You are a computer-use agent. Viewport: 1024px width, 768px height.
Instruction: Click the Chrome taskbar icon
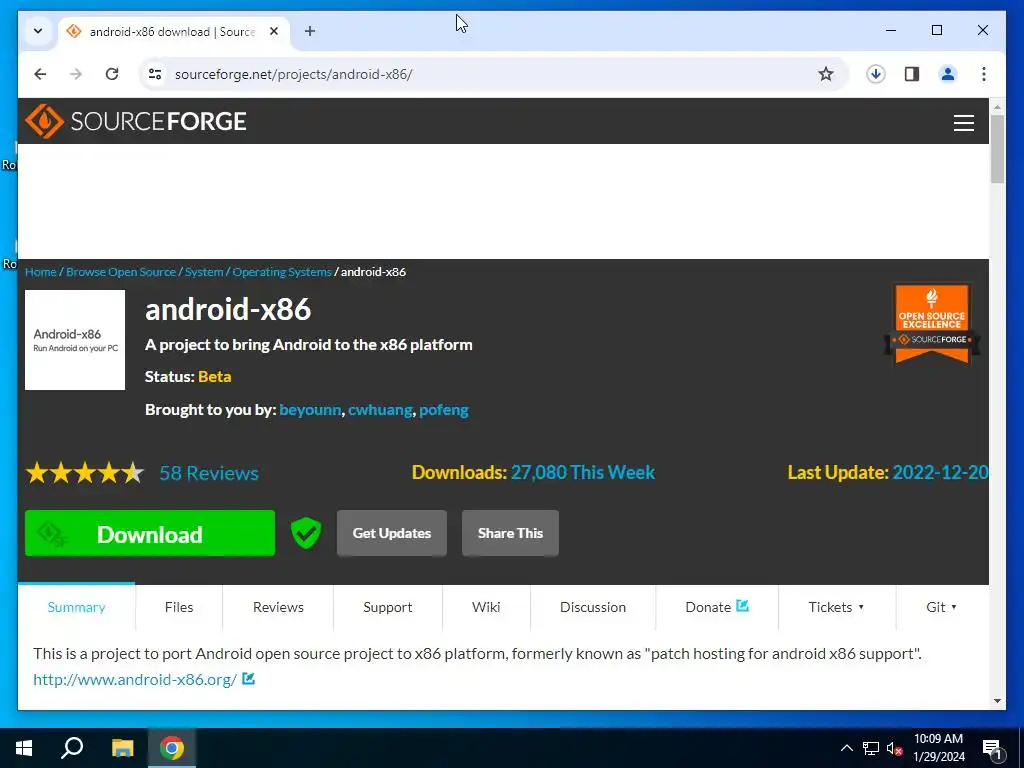click(x=172, y=748)
